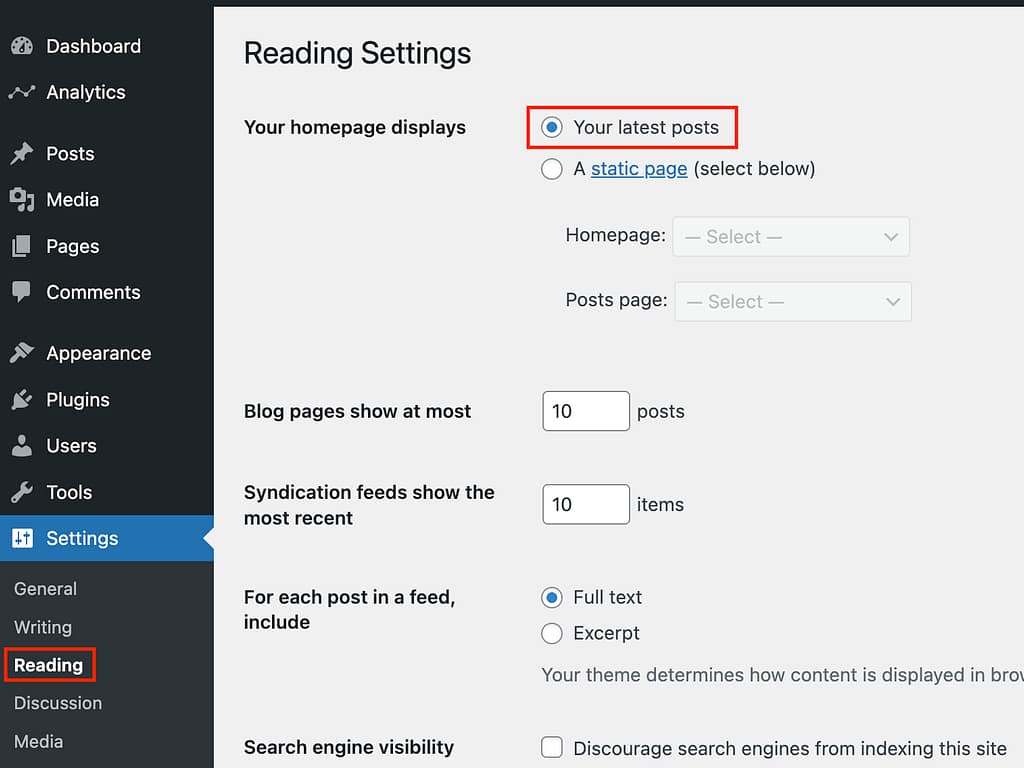1024x768 pixels.
Task: Enable discourage search engines checkbox
Action: point(551,747)
